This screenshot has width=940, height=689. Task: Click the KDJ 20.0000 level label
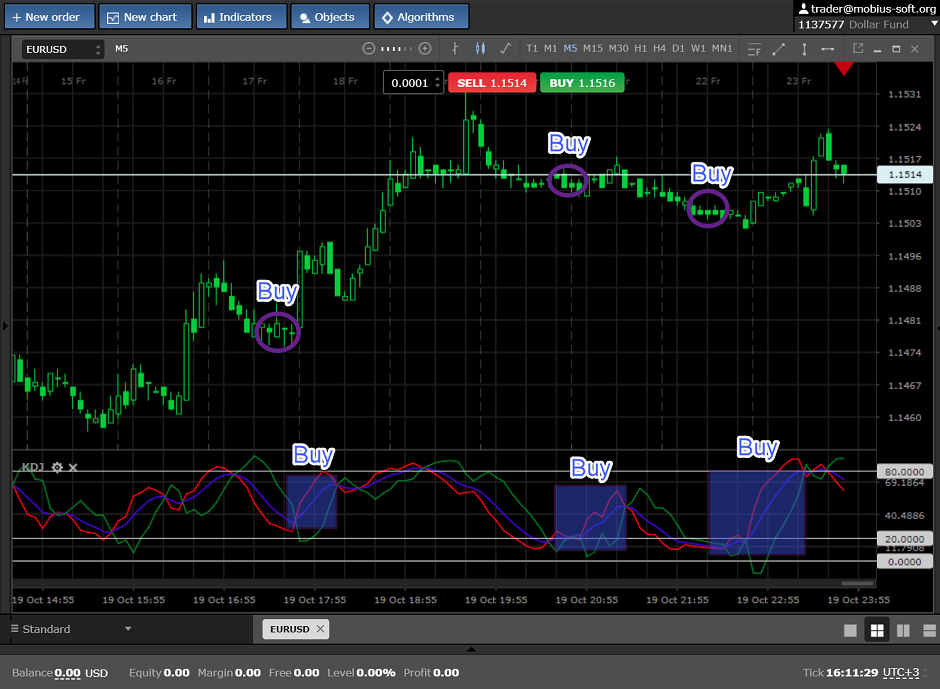coord(905,539)
